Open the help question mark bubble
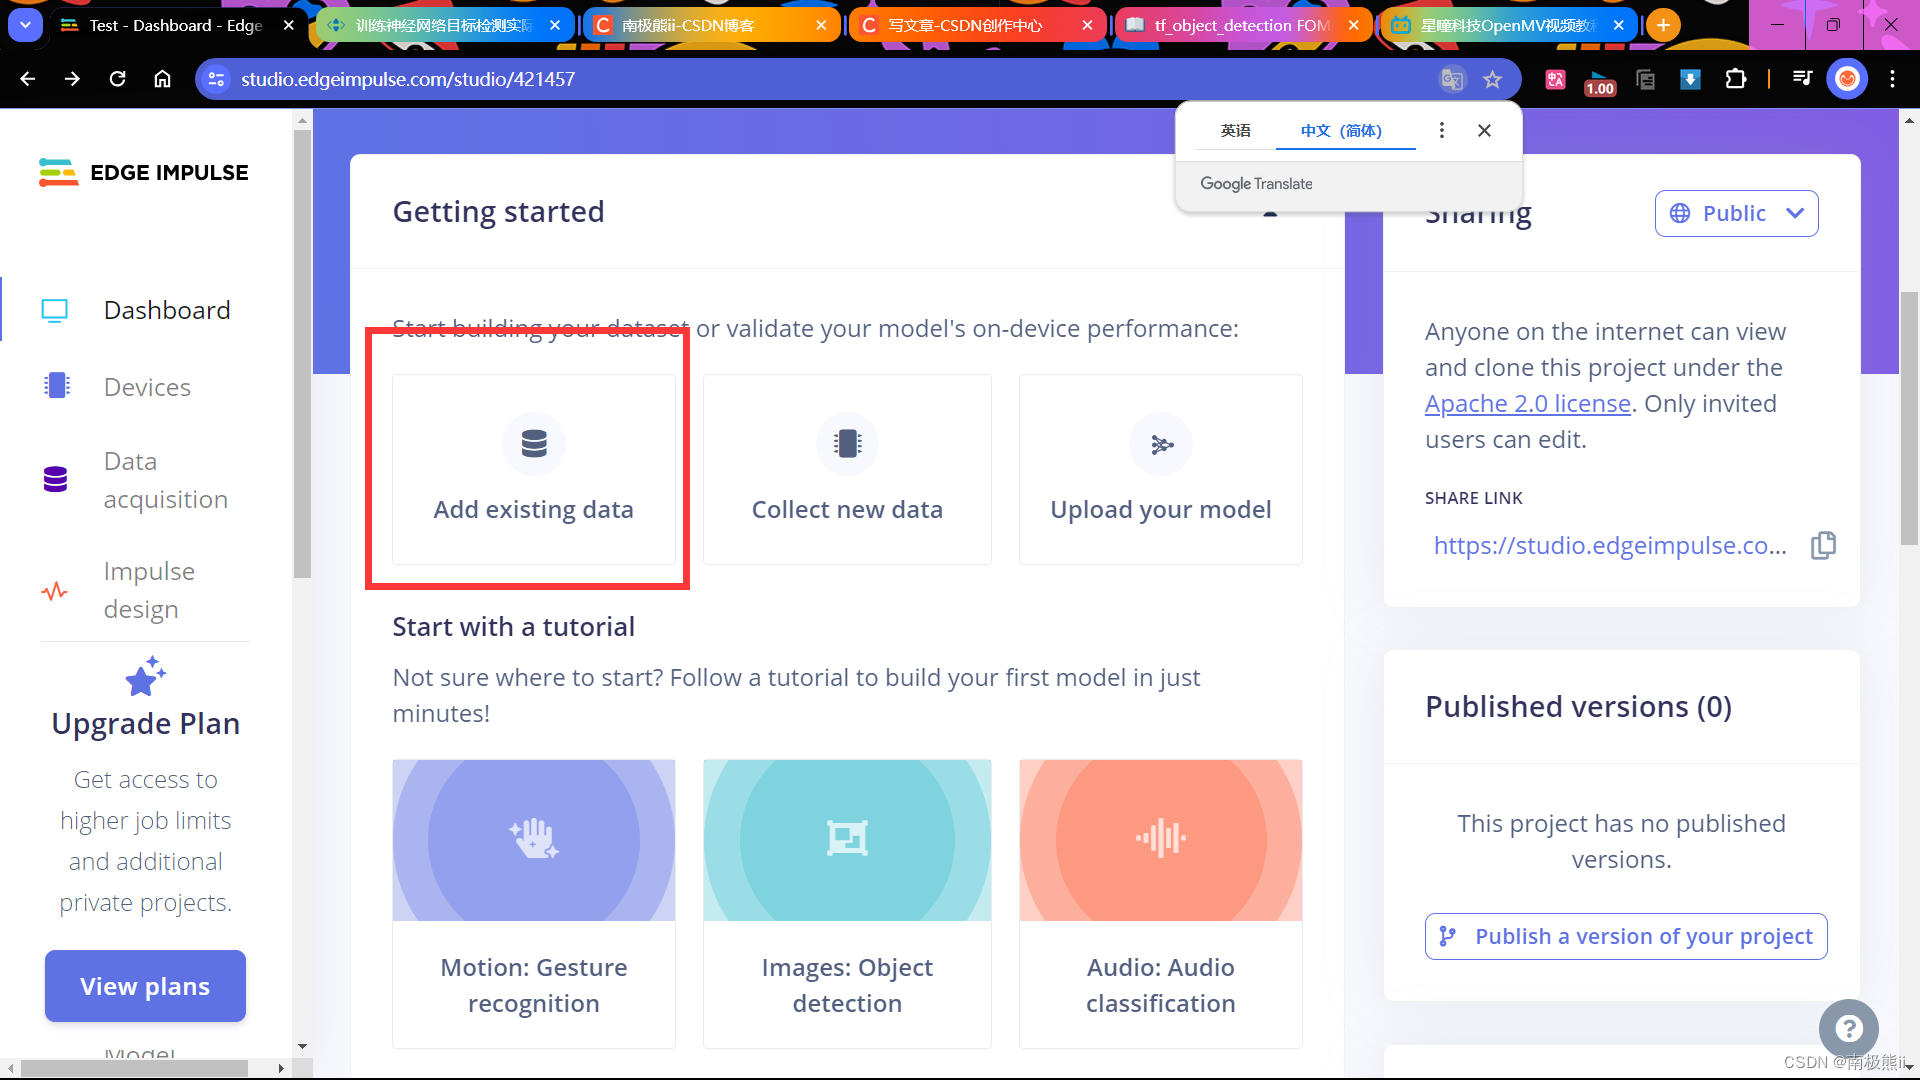Image resolution: width=1920 pixels, height=1080 pixels. pyautogui.click(x=1848, y=1028)
